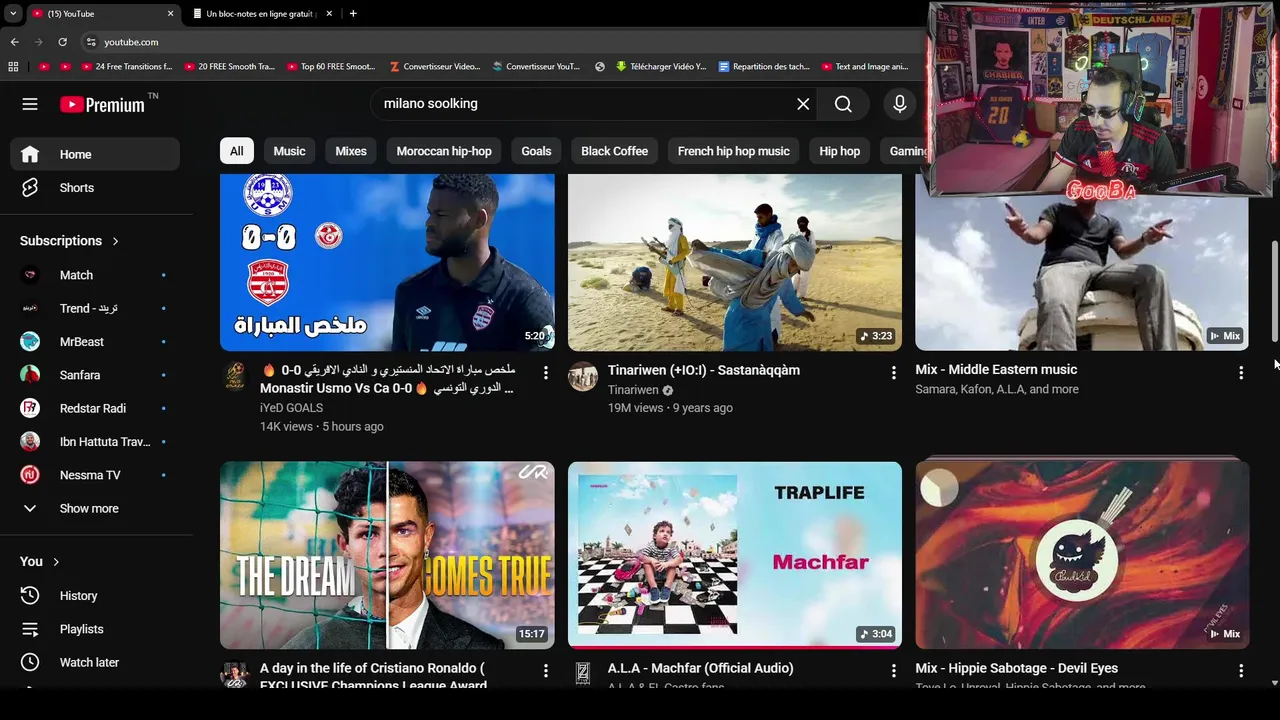The height and width of the screenshot is (720, 1280).
Task: Open the Ibn Hattuta Travel subscription
Action: pyautogui.click(x=95, y=442)
